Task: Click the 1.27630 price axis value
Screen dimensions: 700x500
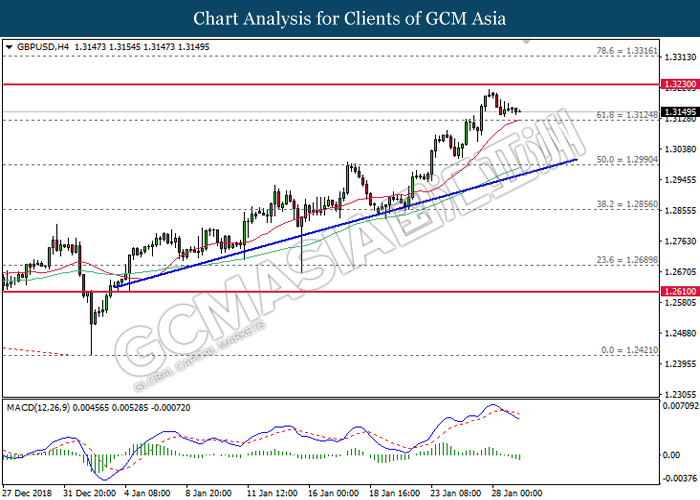Action: [680, 242]
